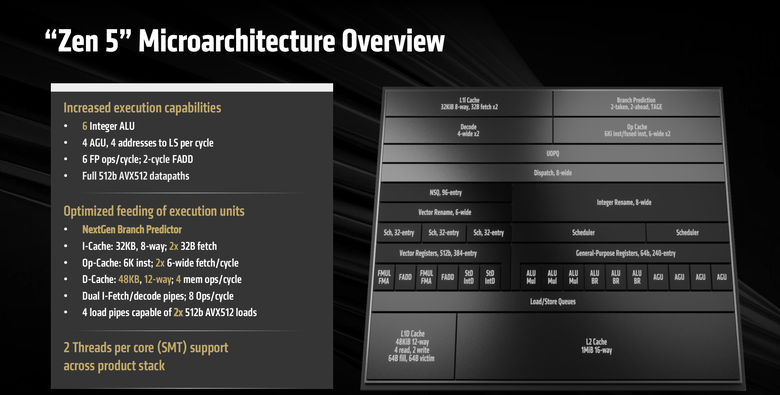The image size is (780, 395).
Task: Select the "NextGen Branch Predictor" bullet
Action: click(132, 230)
